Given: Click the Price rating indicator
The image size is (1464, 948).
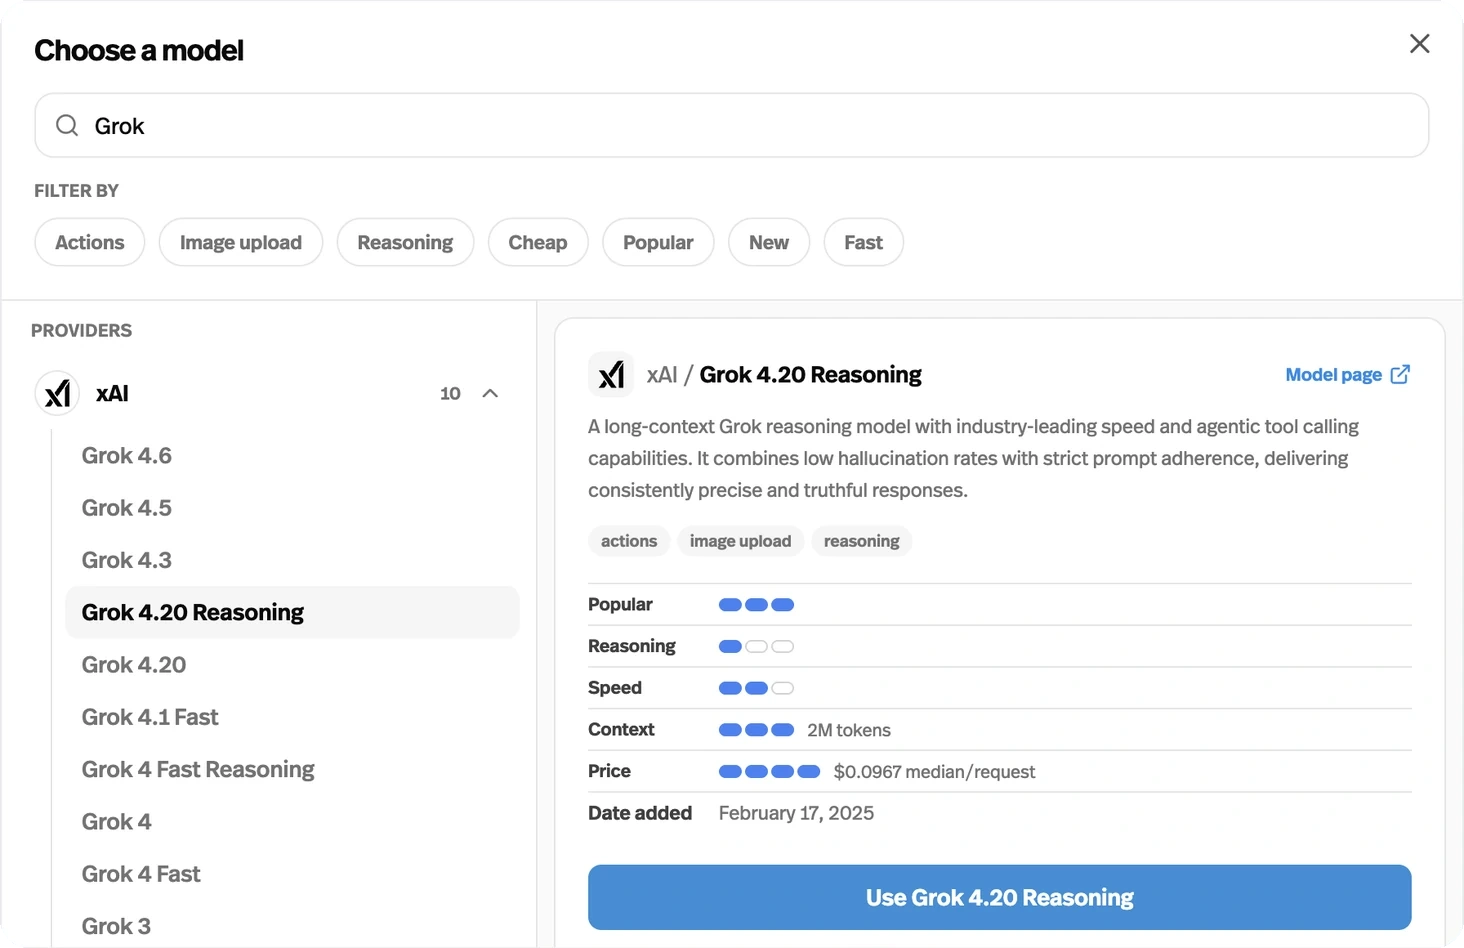Looking at the screenshot, I should click(x=769, y=772).
